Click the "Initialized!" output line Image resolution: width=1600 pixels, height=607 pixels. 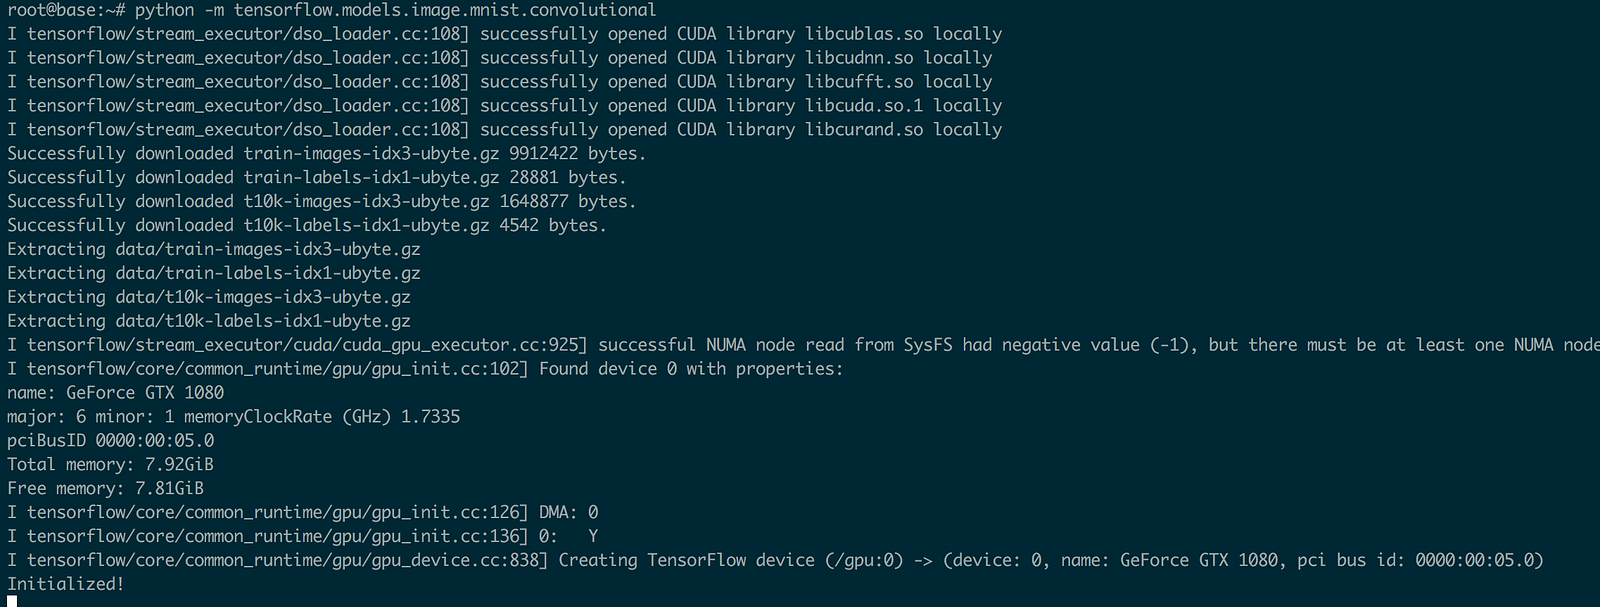coord(66,584)
